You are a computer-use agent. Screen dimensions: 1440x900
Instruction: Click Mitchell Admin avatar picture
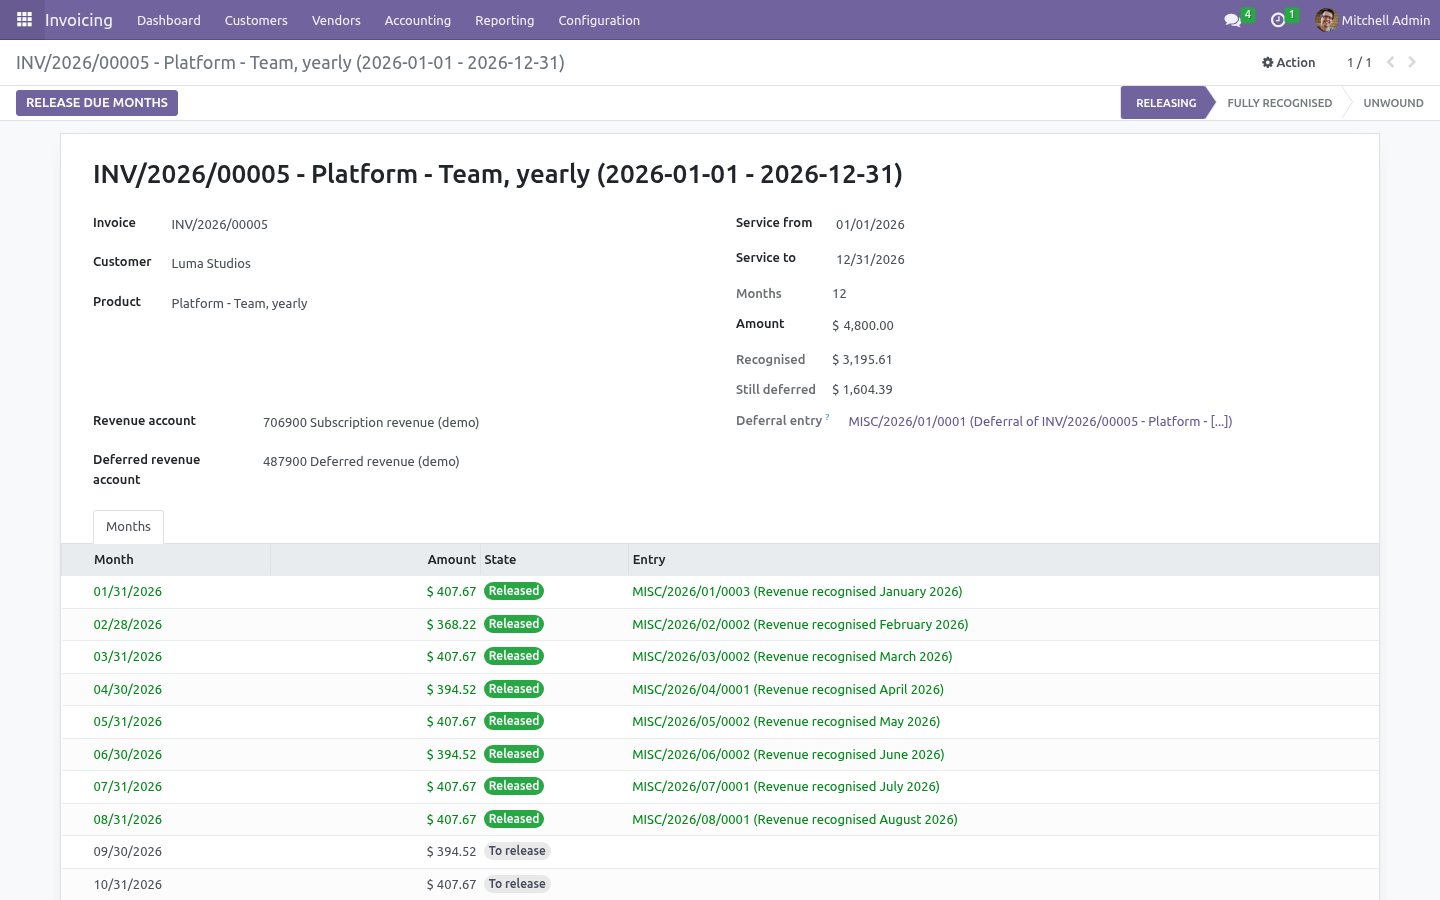1326,20
